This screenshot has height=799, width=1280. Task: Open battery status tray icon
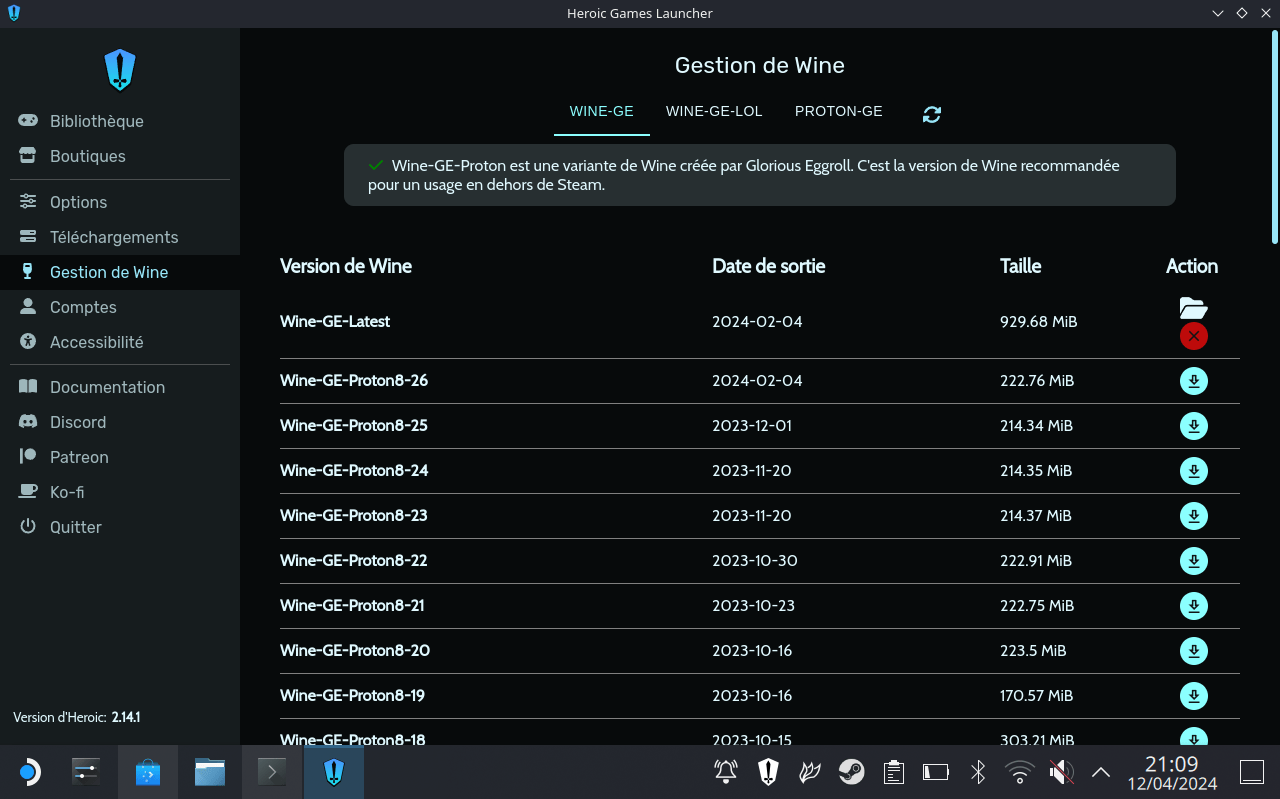coord(936,772)
